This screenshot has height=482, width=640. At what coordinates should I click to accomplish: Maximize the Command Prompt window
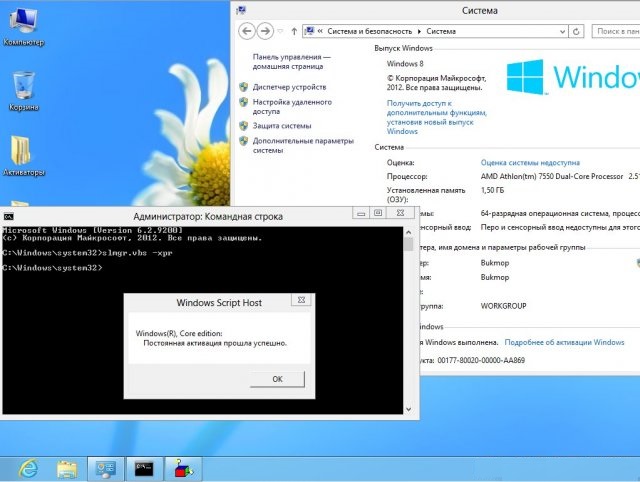(x=378, y=213)
